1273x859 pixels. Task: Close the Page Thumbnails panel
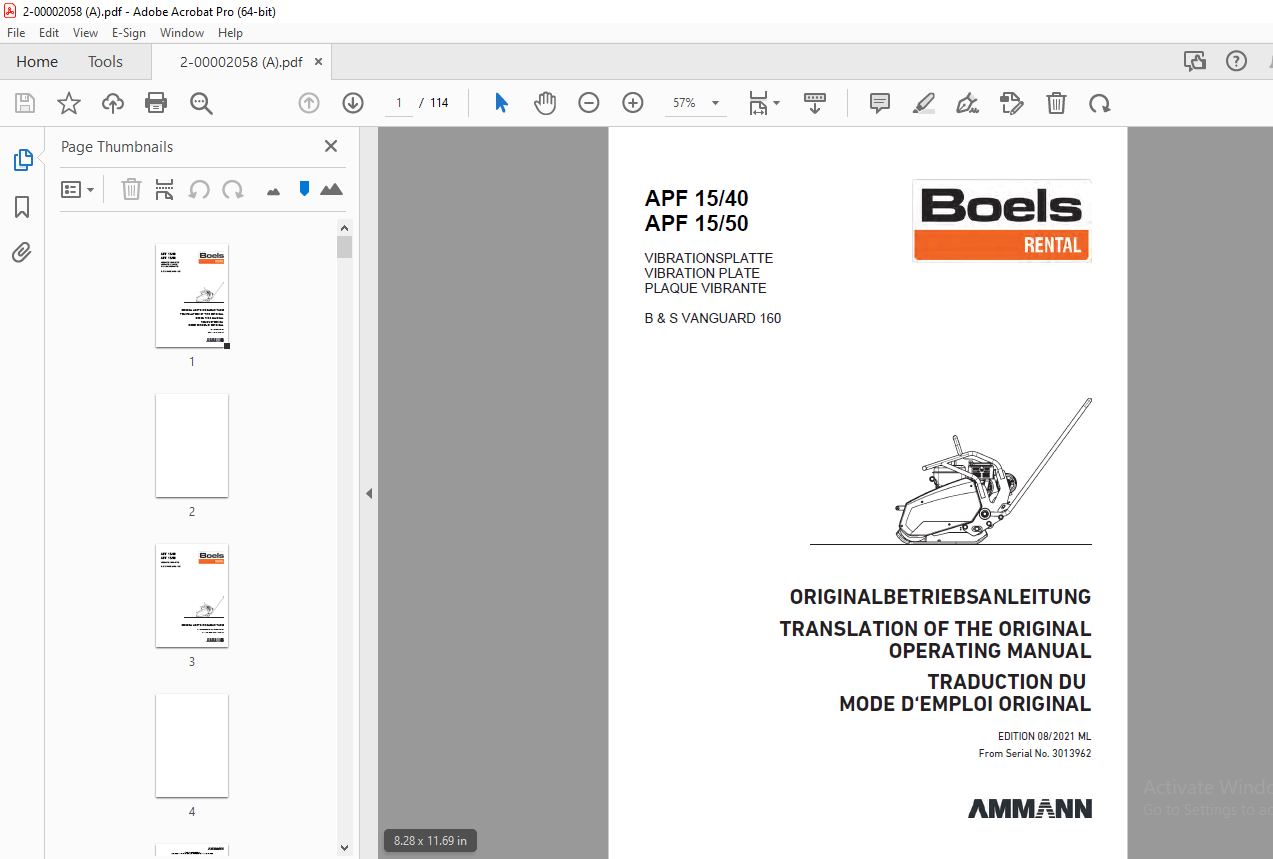331,146
